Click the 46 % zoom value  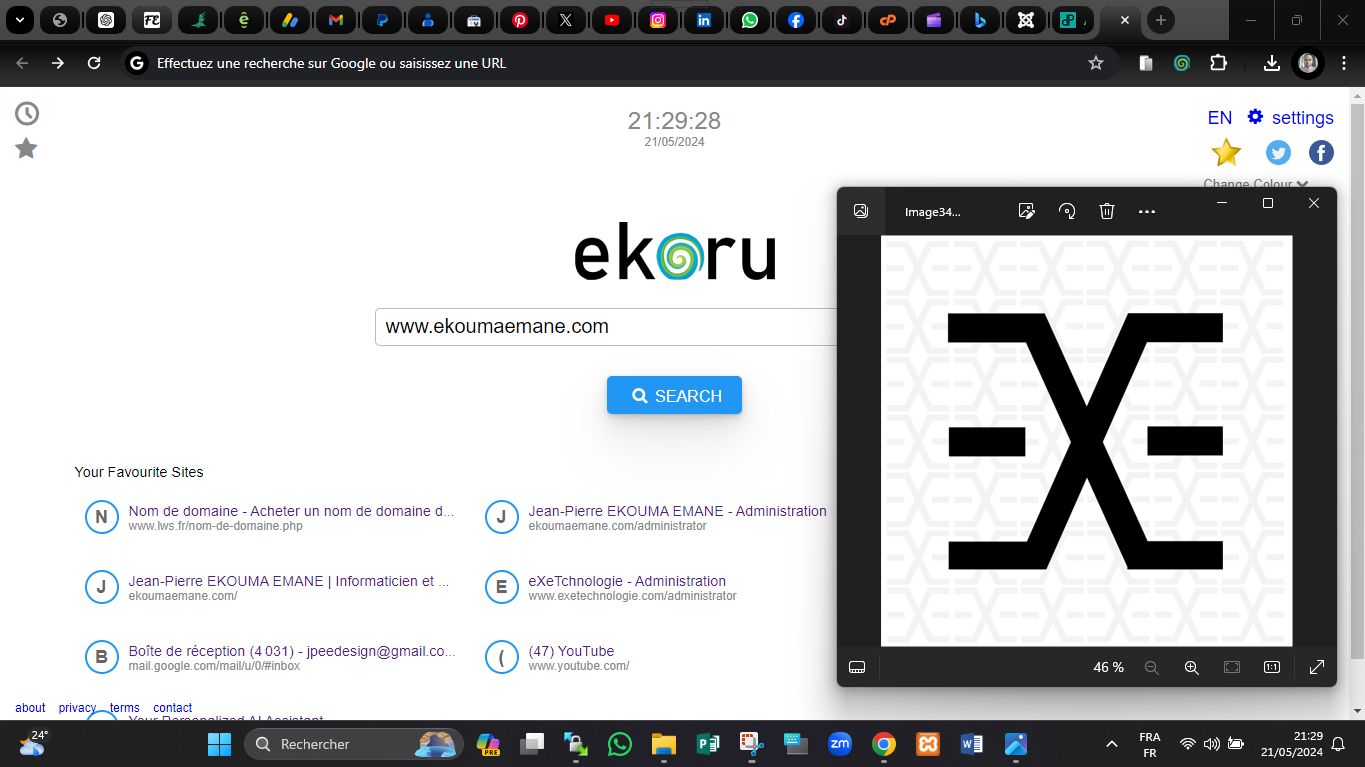(1108, 667)
